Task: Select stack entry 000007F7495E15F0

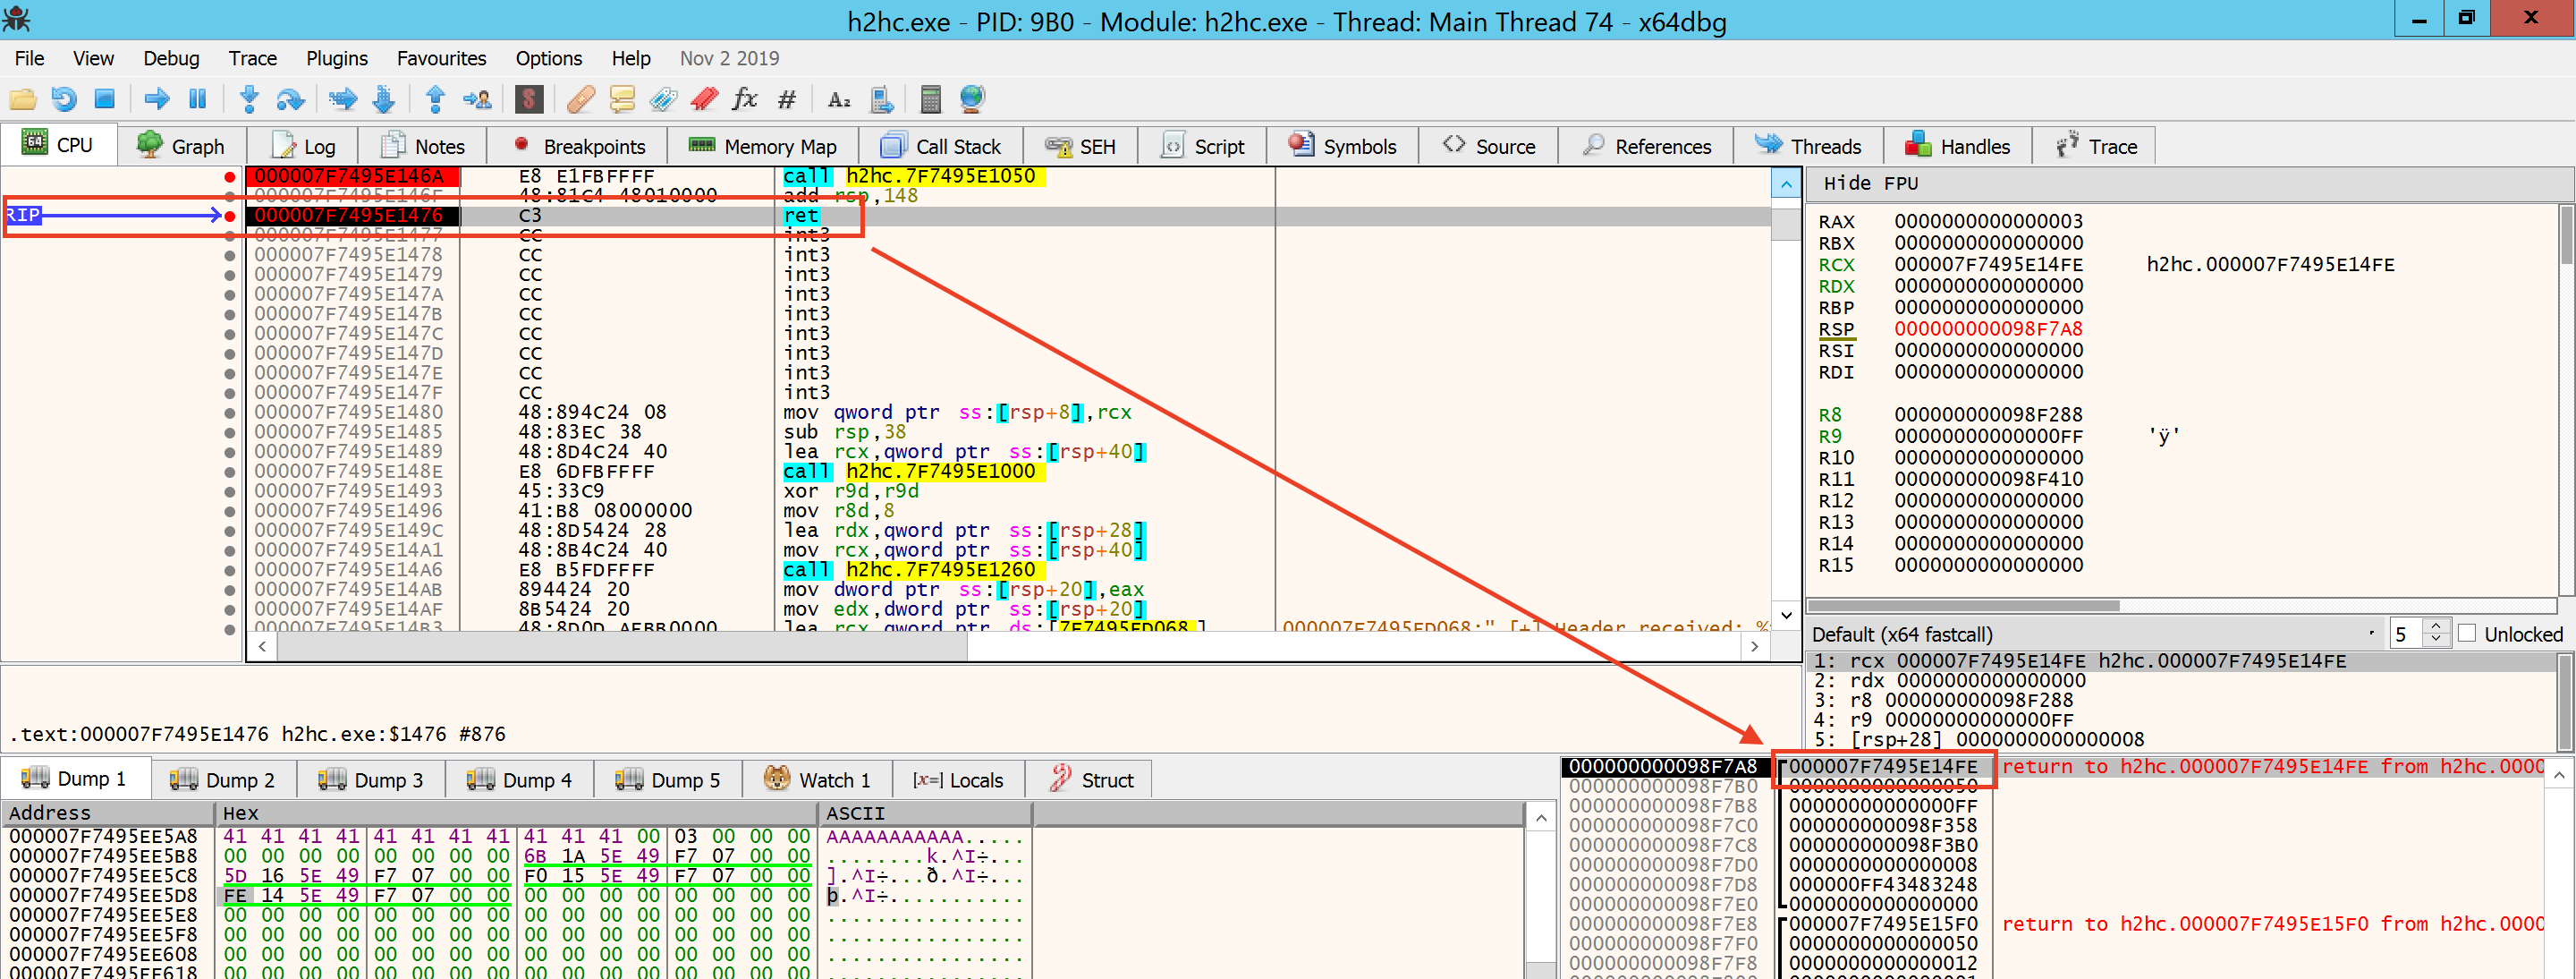Action: [1883, 924]
